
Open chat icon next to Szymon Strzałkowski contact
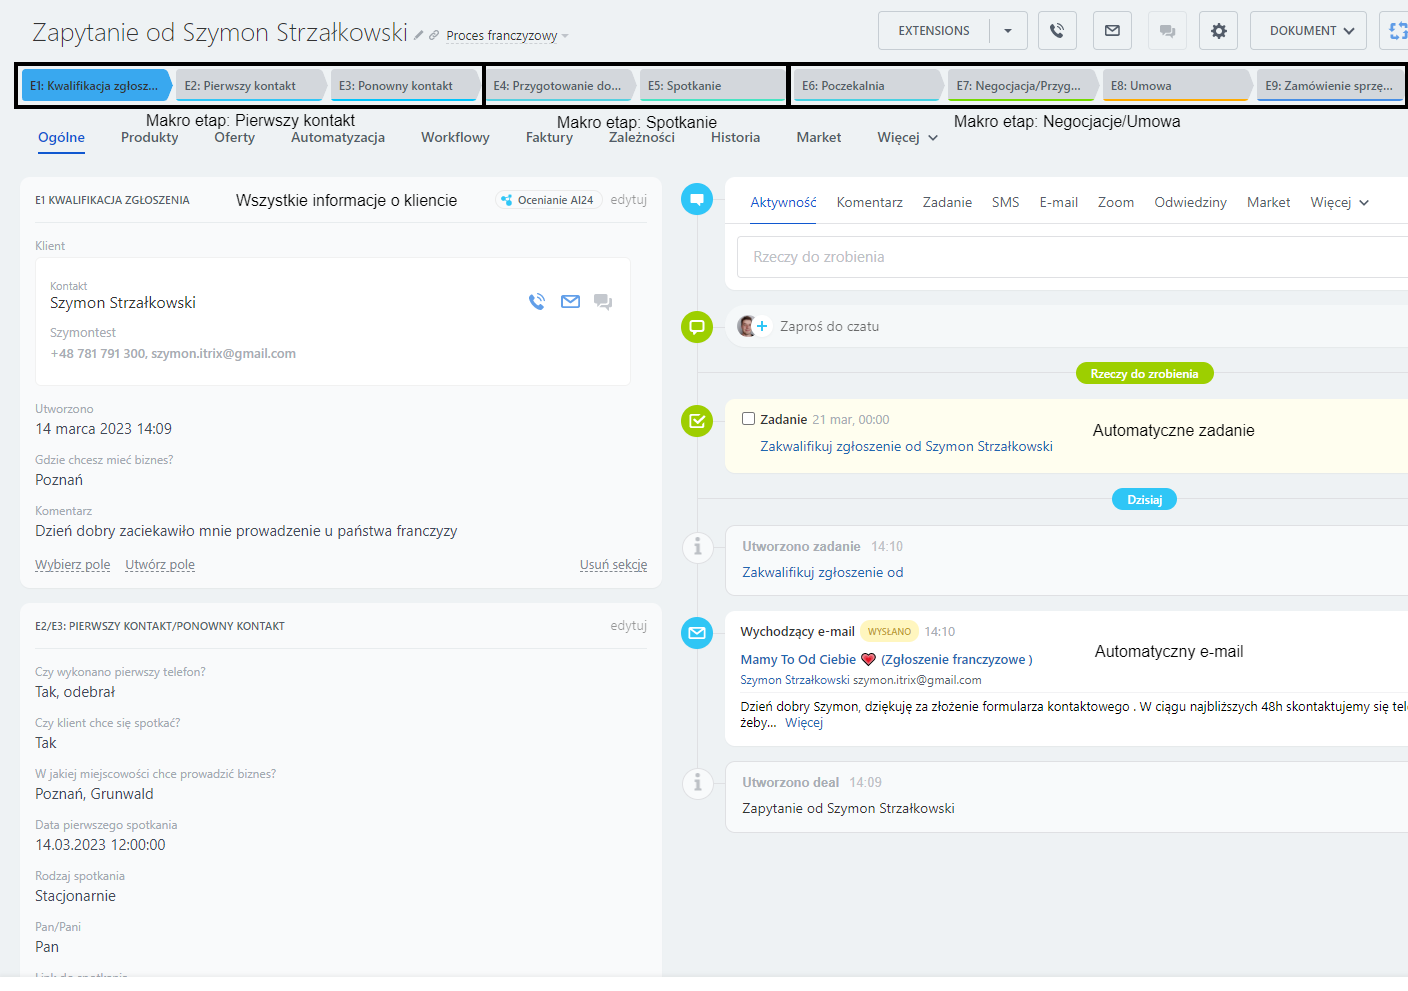pos(603,301)
